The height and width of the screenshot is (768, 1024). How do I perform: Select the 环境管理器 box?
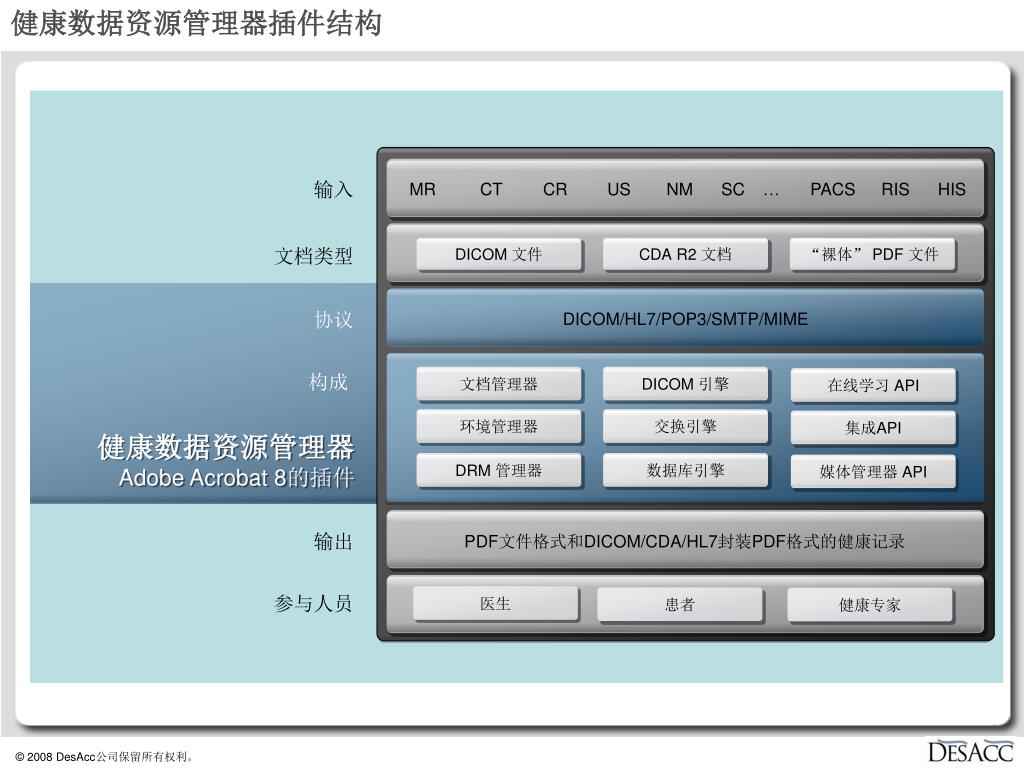tap(499, 426)
